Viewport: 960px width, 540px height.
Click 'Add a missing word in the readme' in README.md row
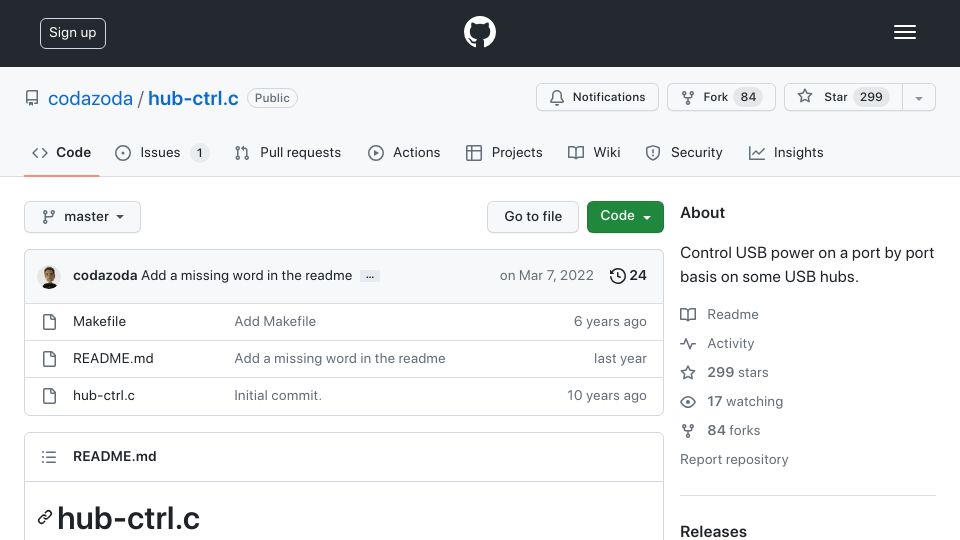coord(340,359)
